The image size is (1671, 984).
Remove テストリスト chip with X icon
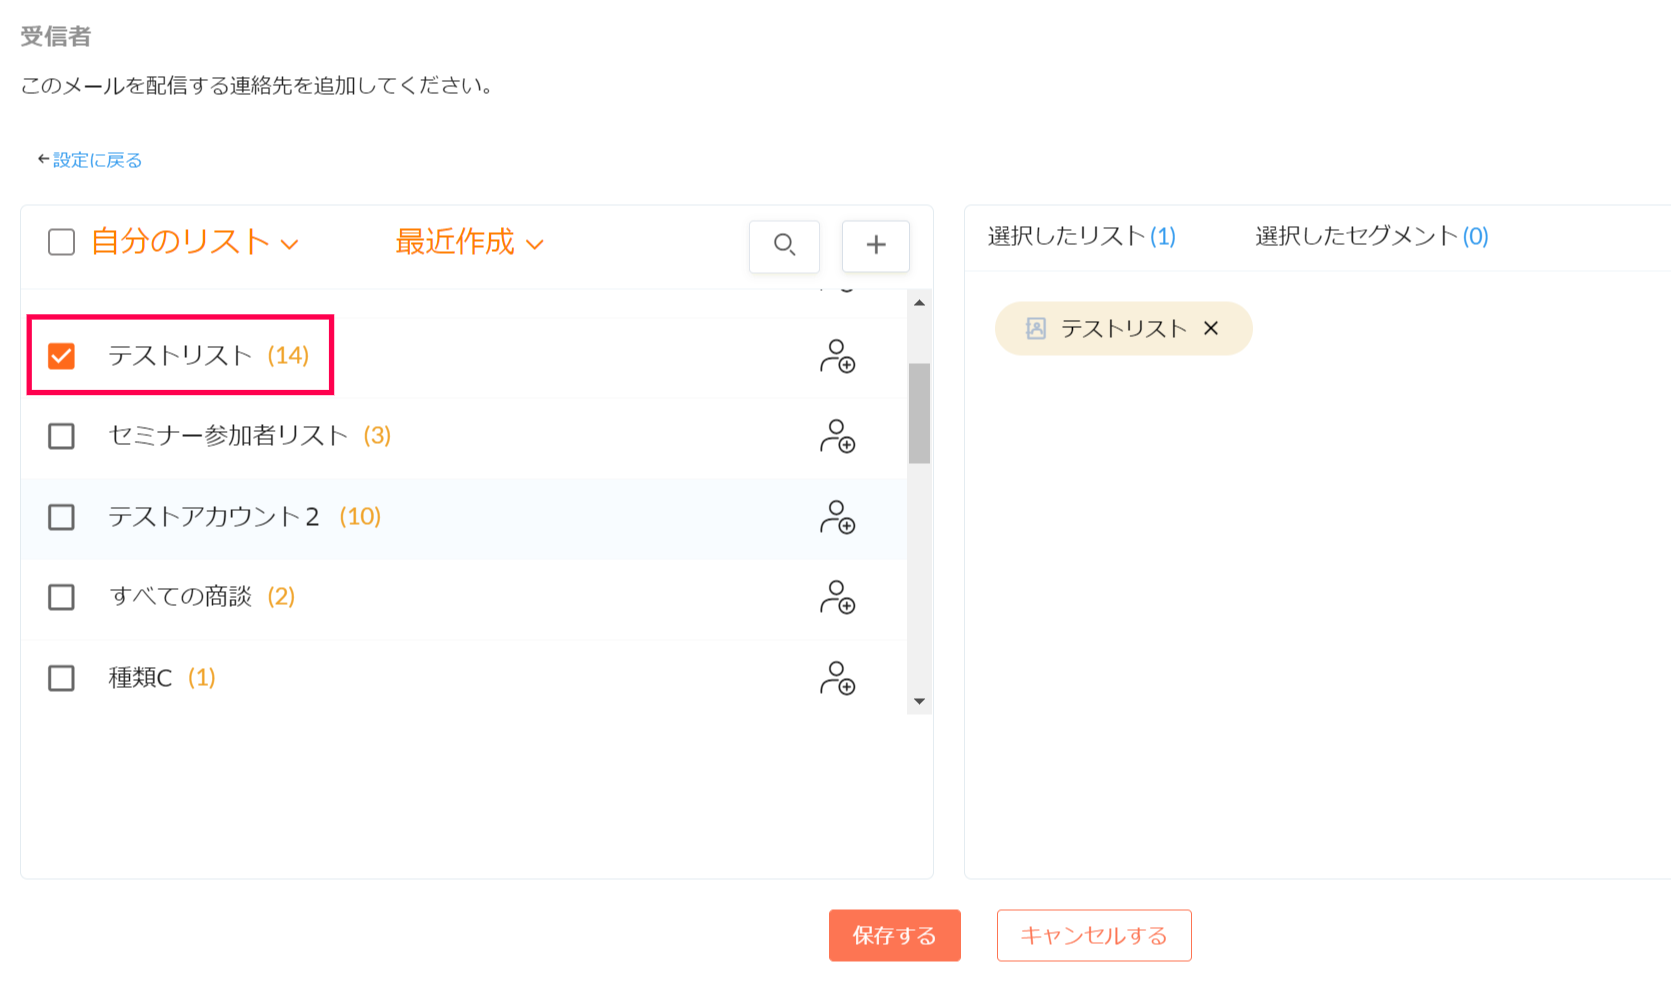(1211, 328)
